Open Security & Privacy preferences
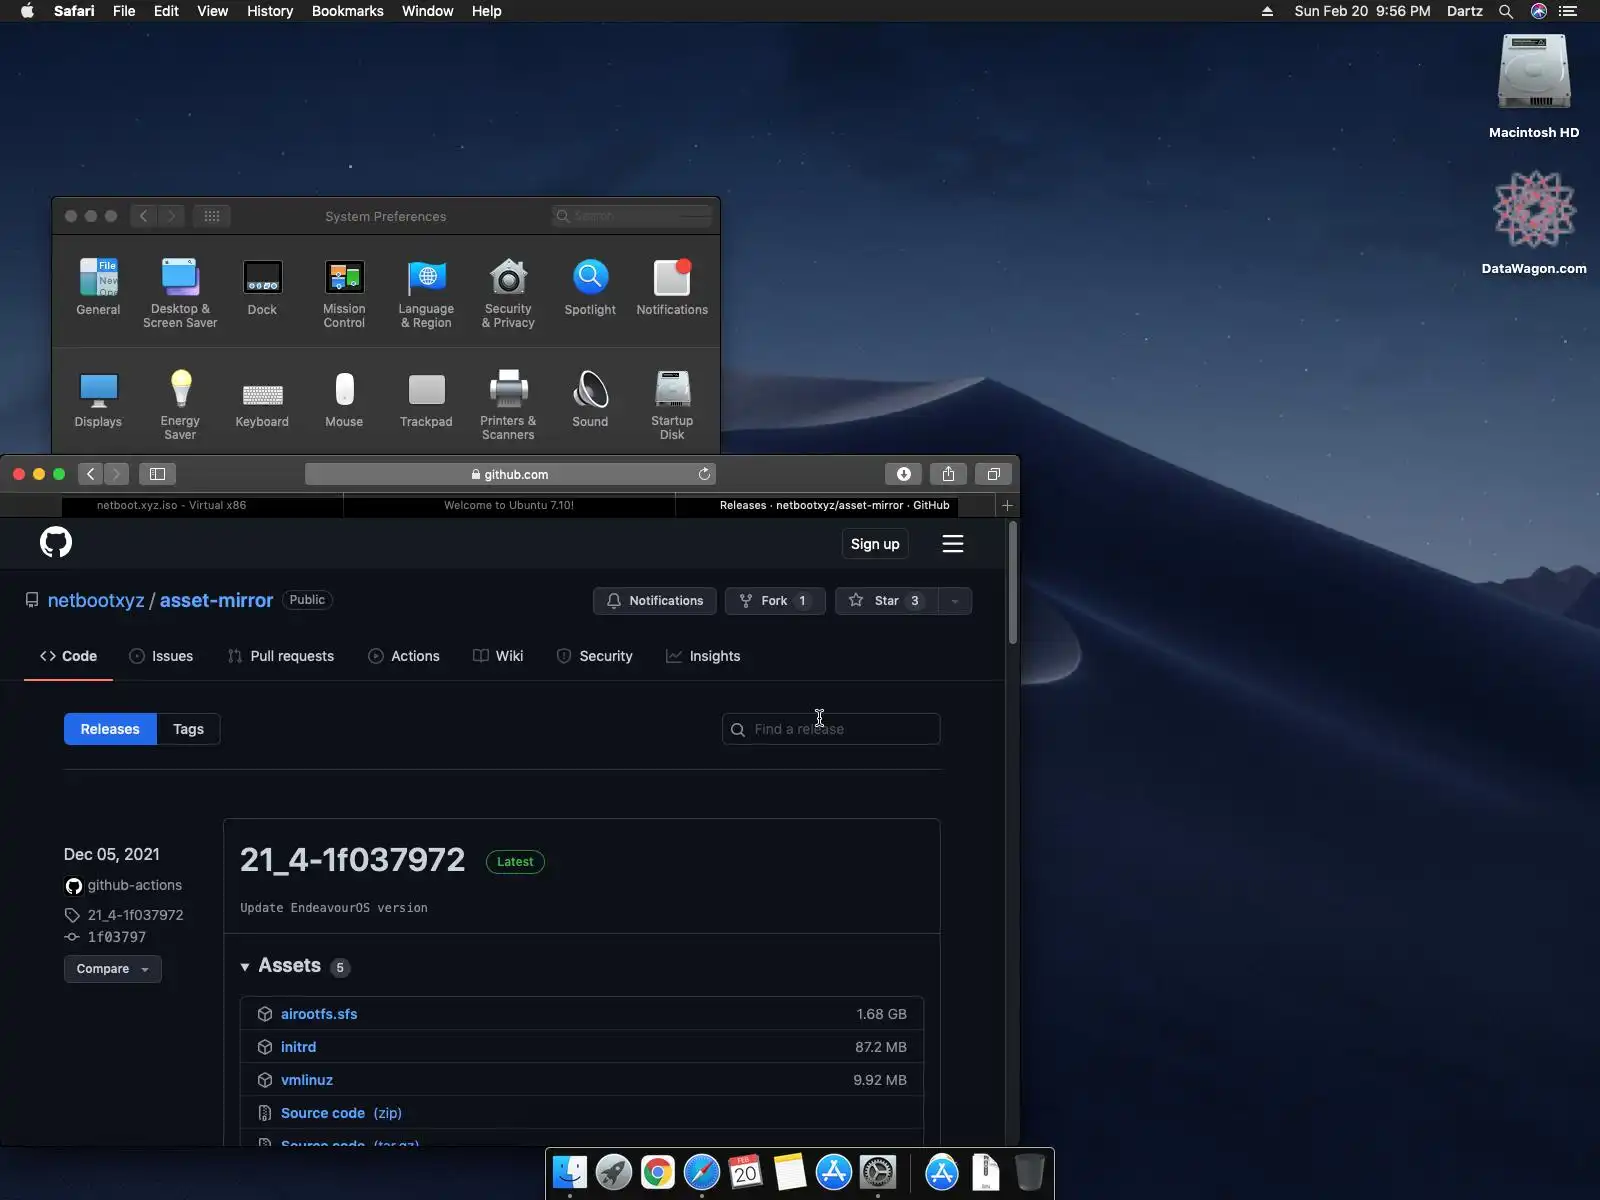Screen dimensions: 1600x1200 [x=508, y=293]
